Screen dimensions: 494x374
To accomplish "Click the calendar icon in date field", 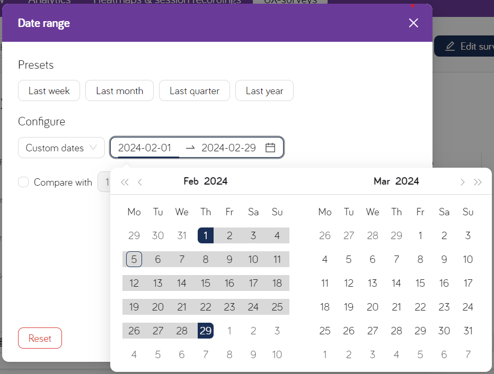I will (x=270, y=147).
